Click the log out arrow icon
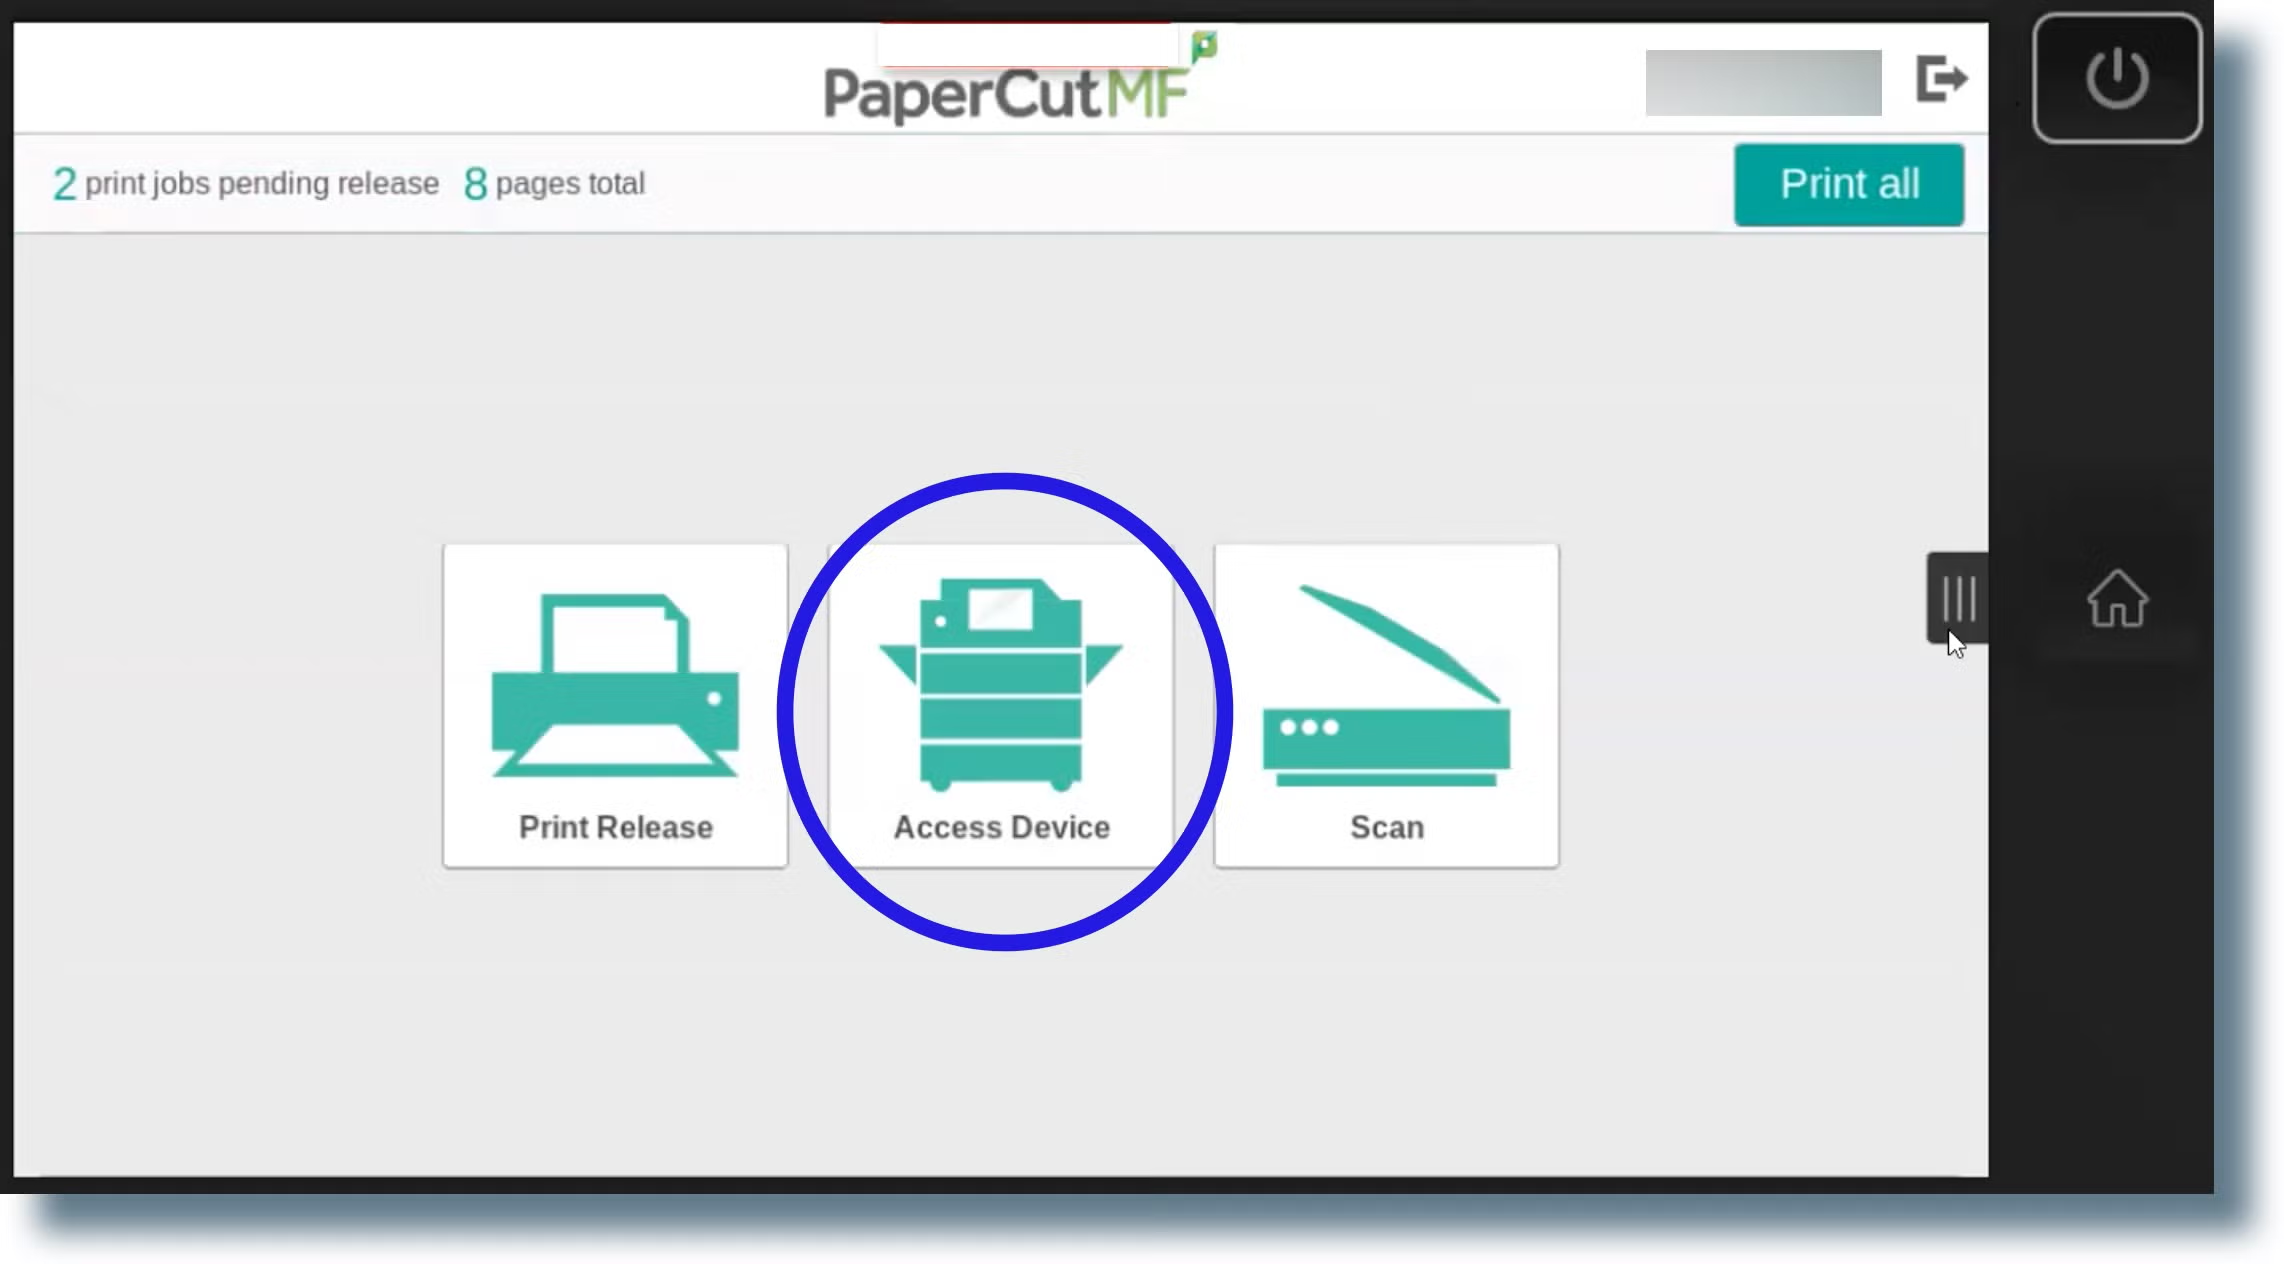Viewport: 2284px width, 1264px height. (x=1940, y=79)
